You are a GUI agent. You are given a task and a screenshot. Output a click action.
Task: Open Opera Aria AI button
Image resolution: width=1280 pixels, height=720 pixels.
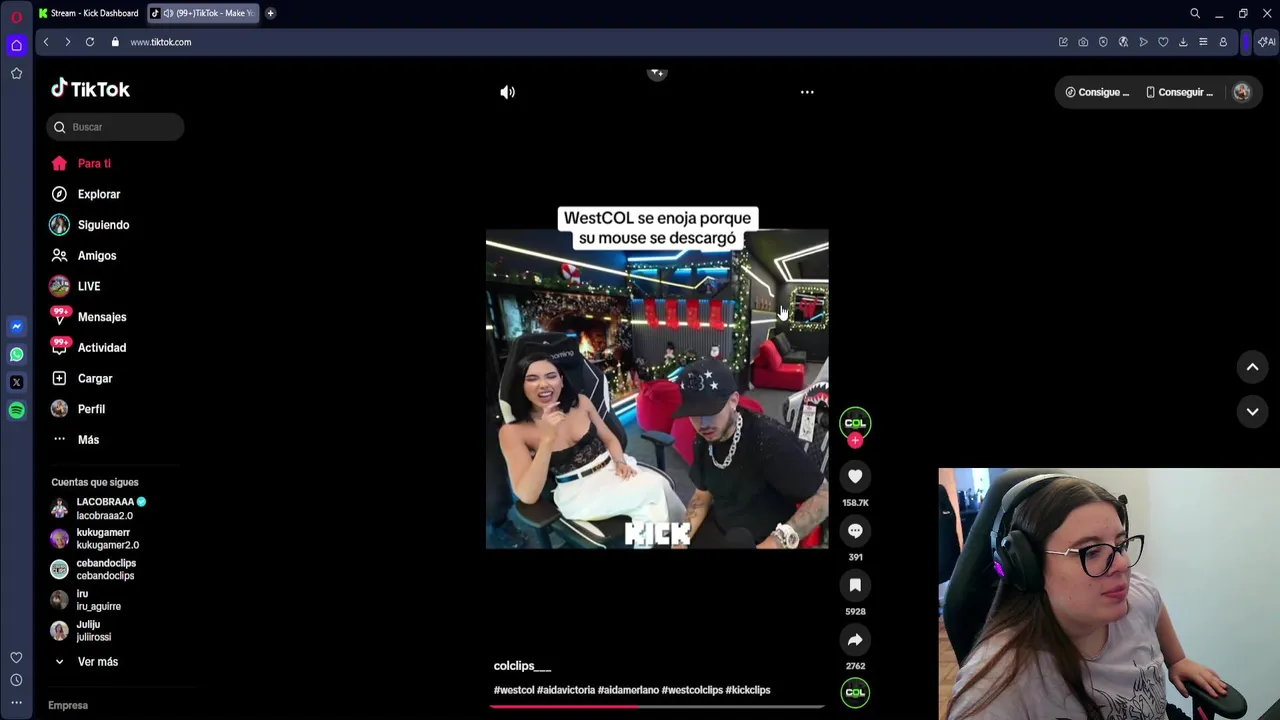(x=1266, y=42)
